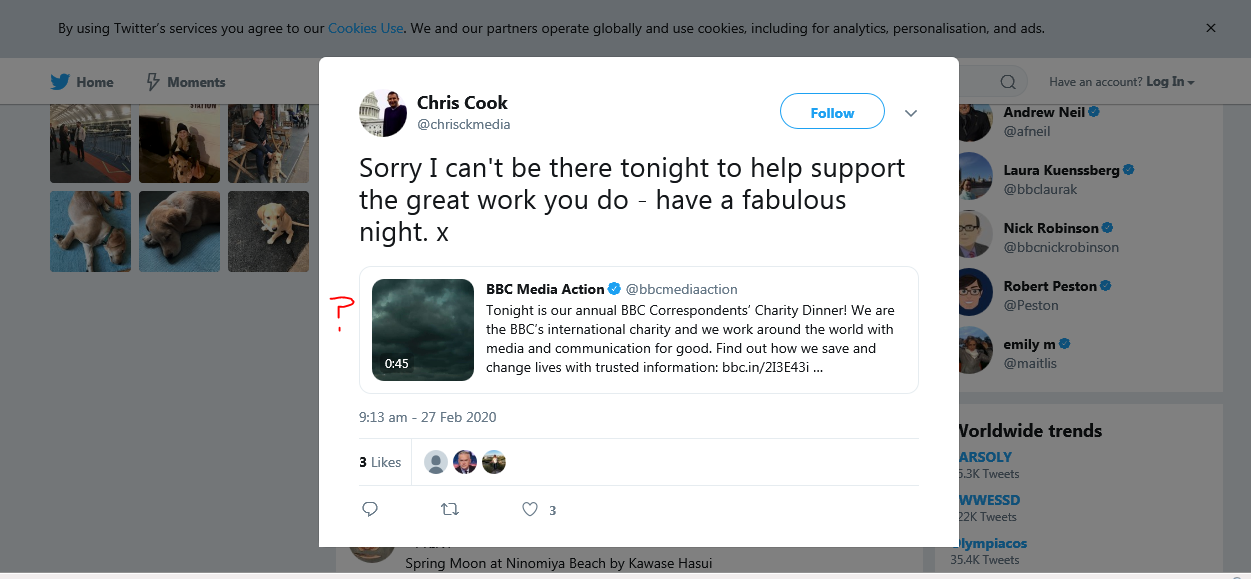Click the reply speech bubble icon

pos(370,509)
